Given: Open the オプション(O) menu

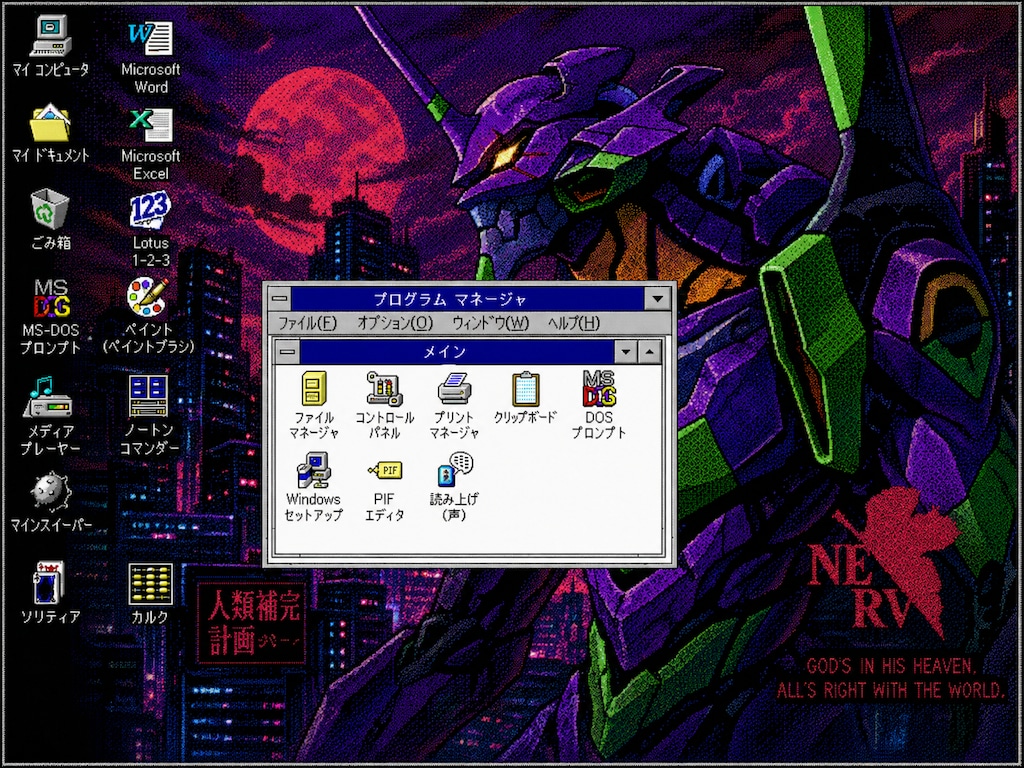Looking at the screenshot, I should coord(395,323).
